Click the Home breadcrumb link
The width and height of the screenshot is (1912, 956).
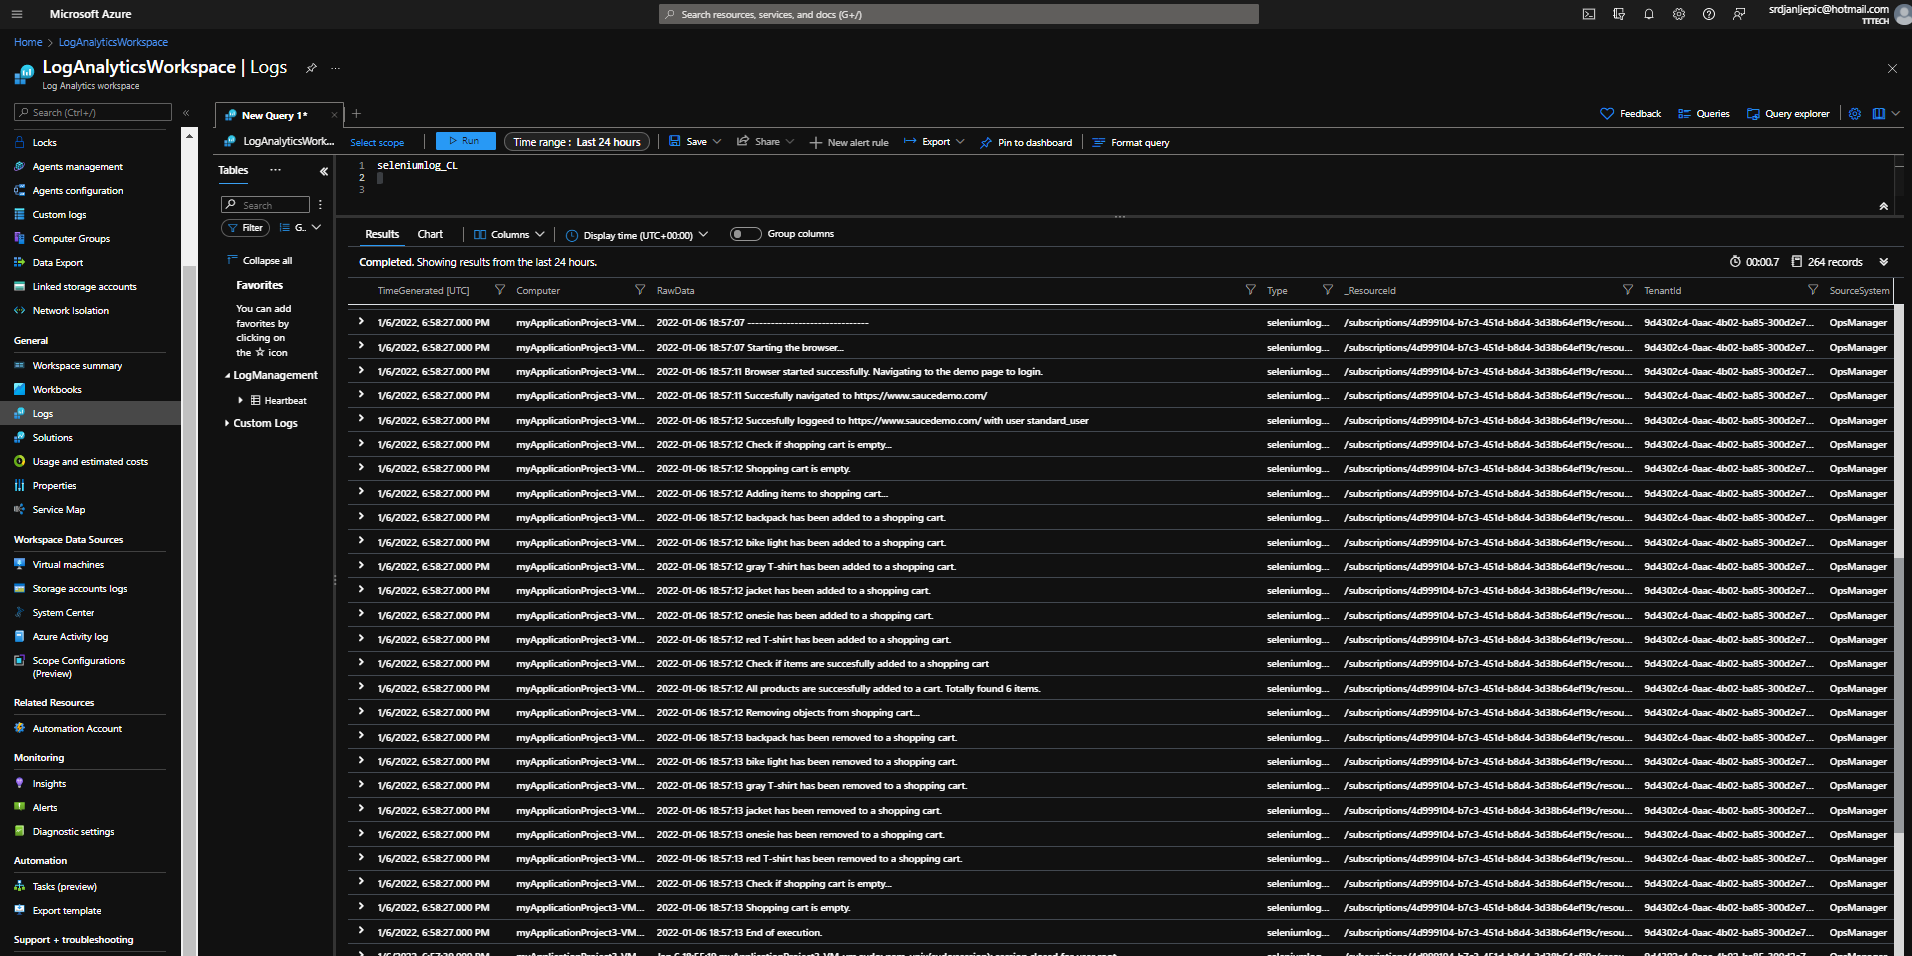click(28, 42)
